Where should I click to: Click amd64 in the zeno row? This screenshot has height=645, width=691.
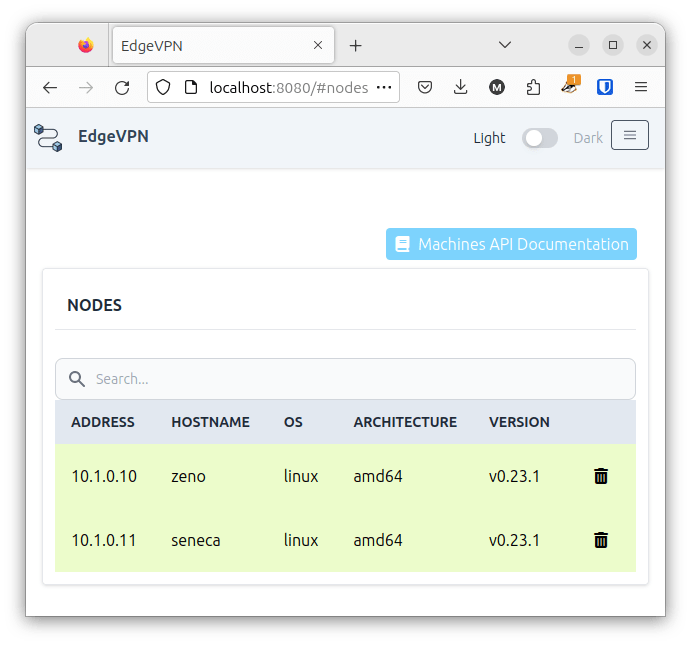point(378,476)
